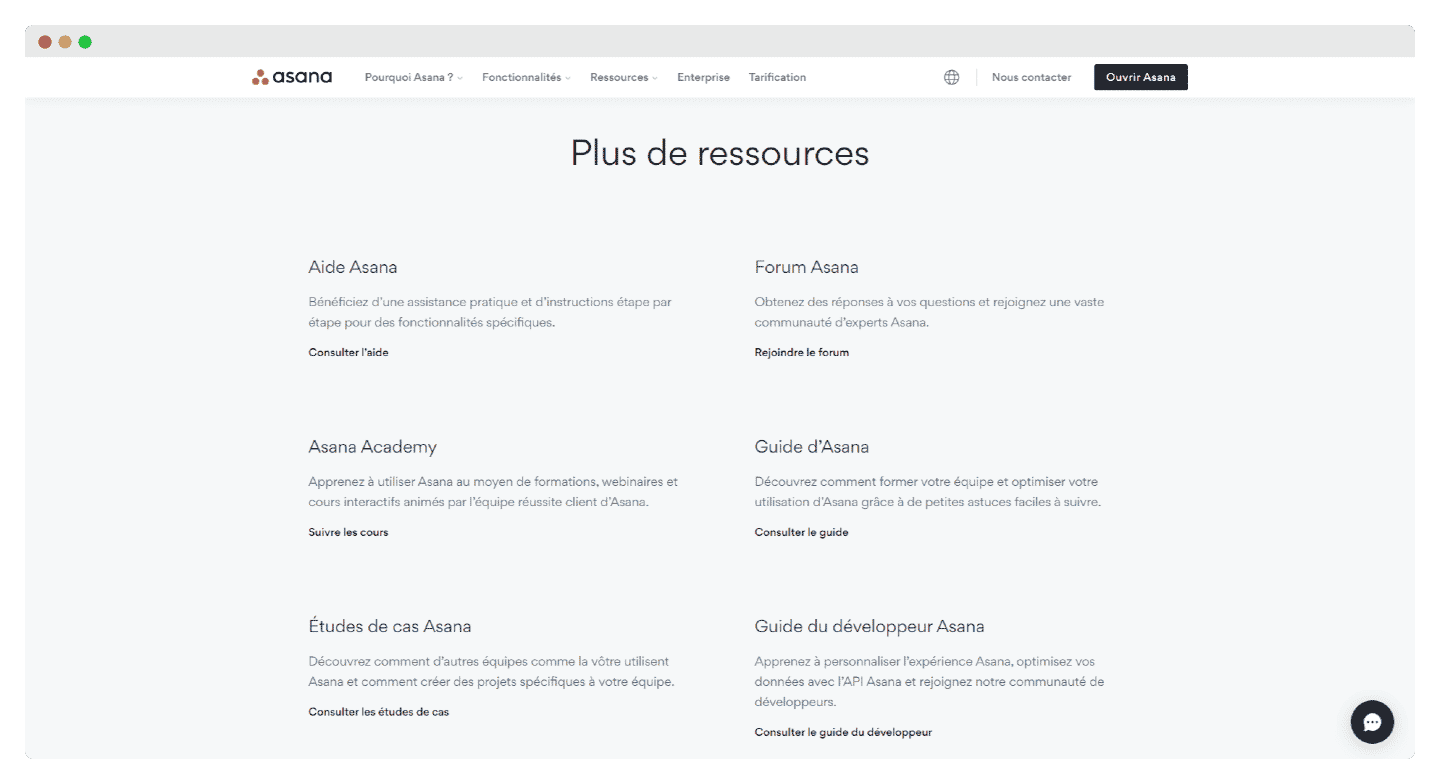Screen dimensions: 1440x784
Task: Click 'Apprenez à utiliser Asana' description
Action: [x=493, y=492]
